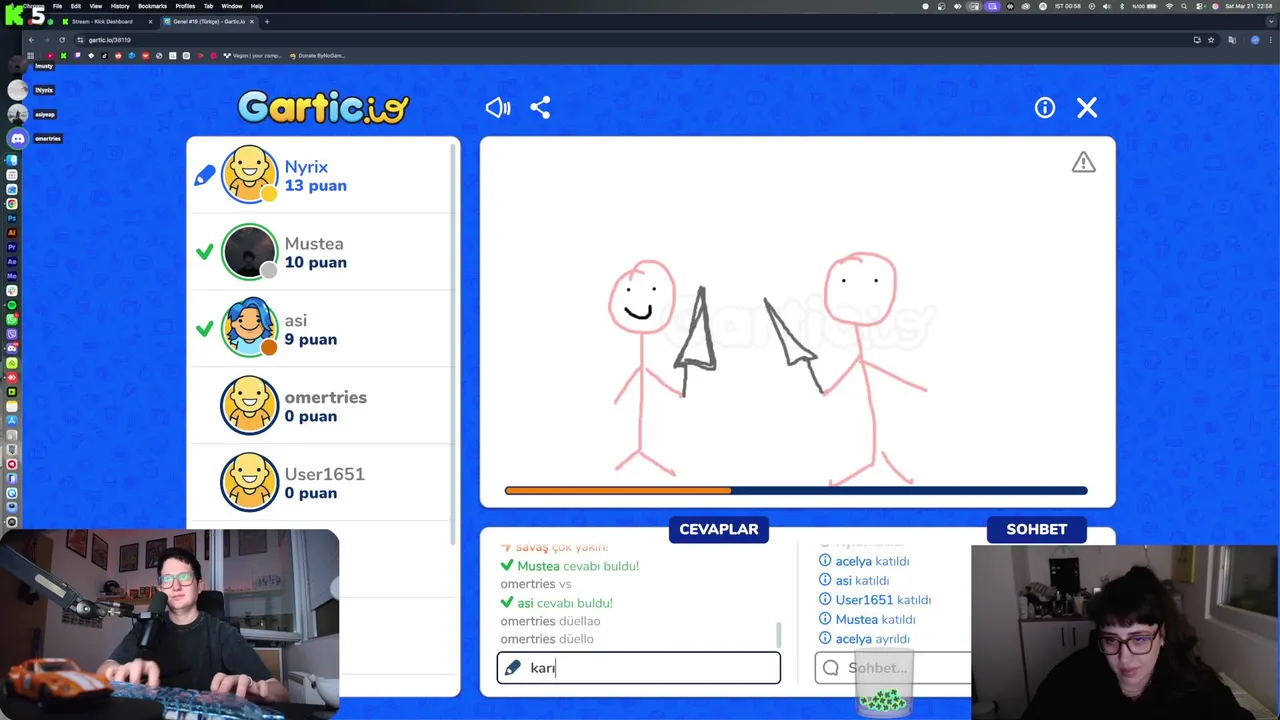Click the SOHBET tab label
This screenshot has height=720, width=1280.
[1037, 529]
